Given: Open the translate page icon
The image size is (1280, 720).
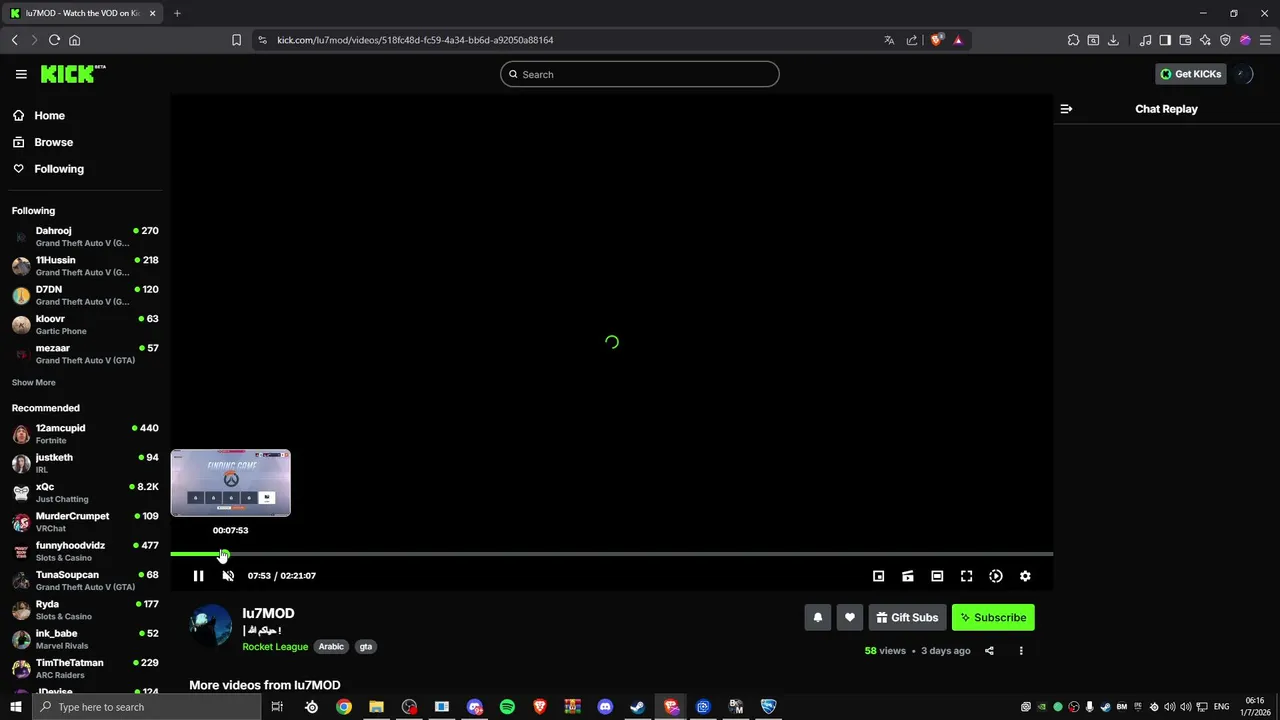Looking at the screenshot, I should [889, 40].
